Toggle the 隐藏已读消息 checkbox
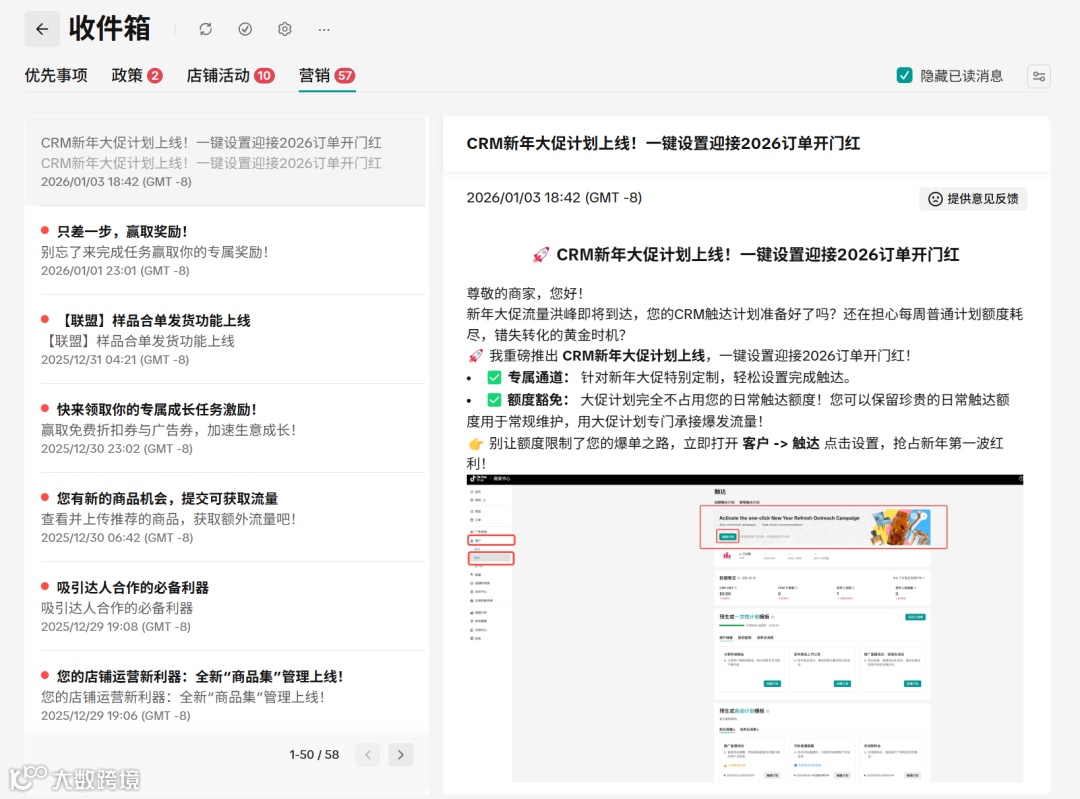This screenshot has width=1080, height=799. [x=904, y=75]
